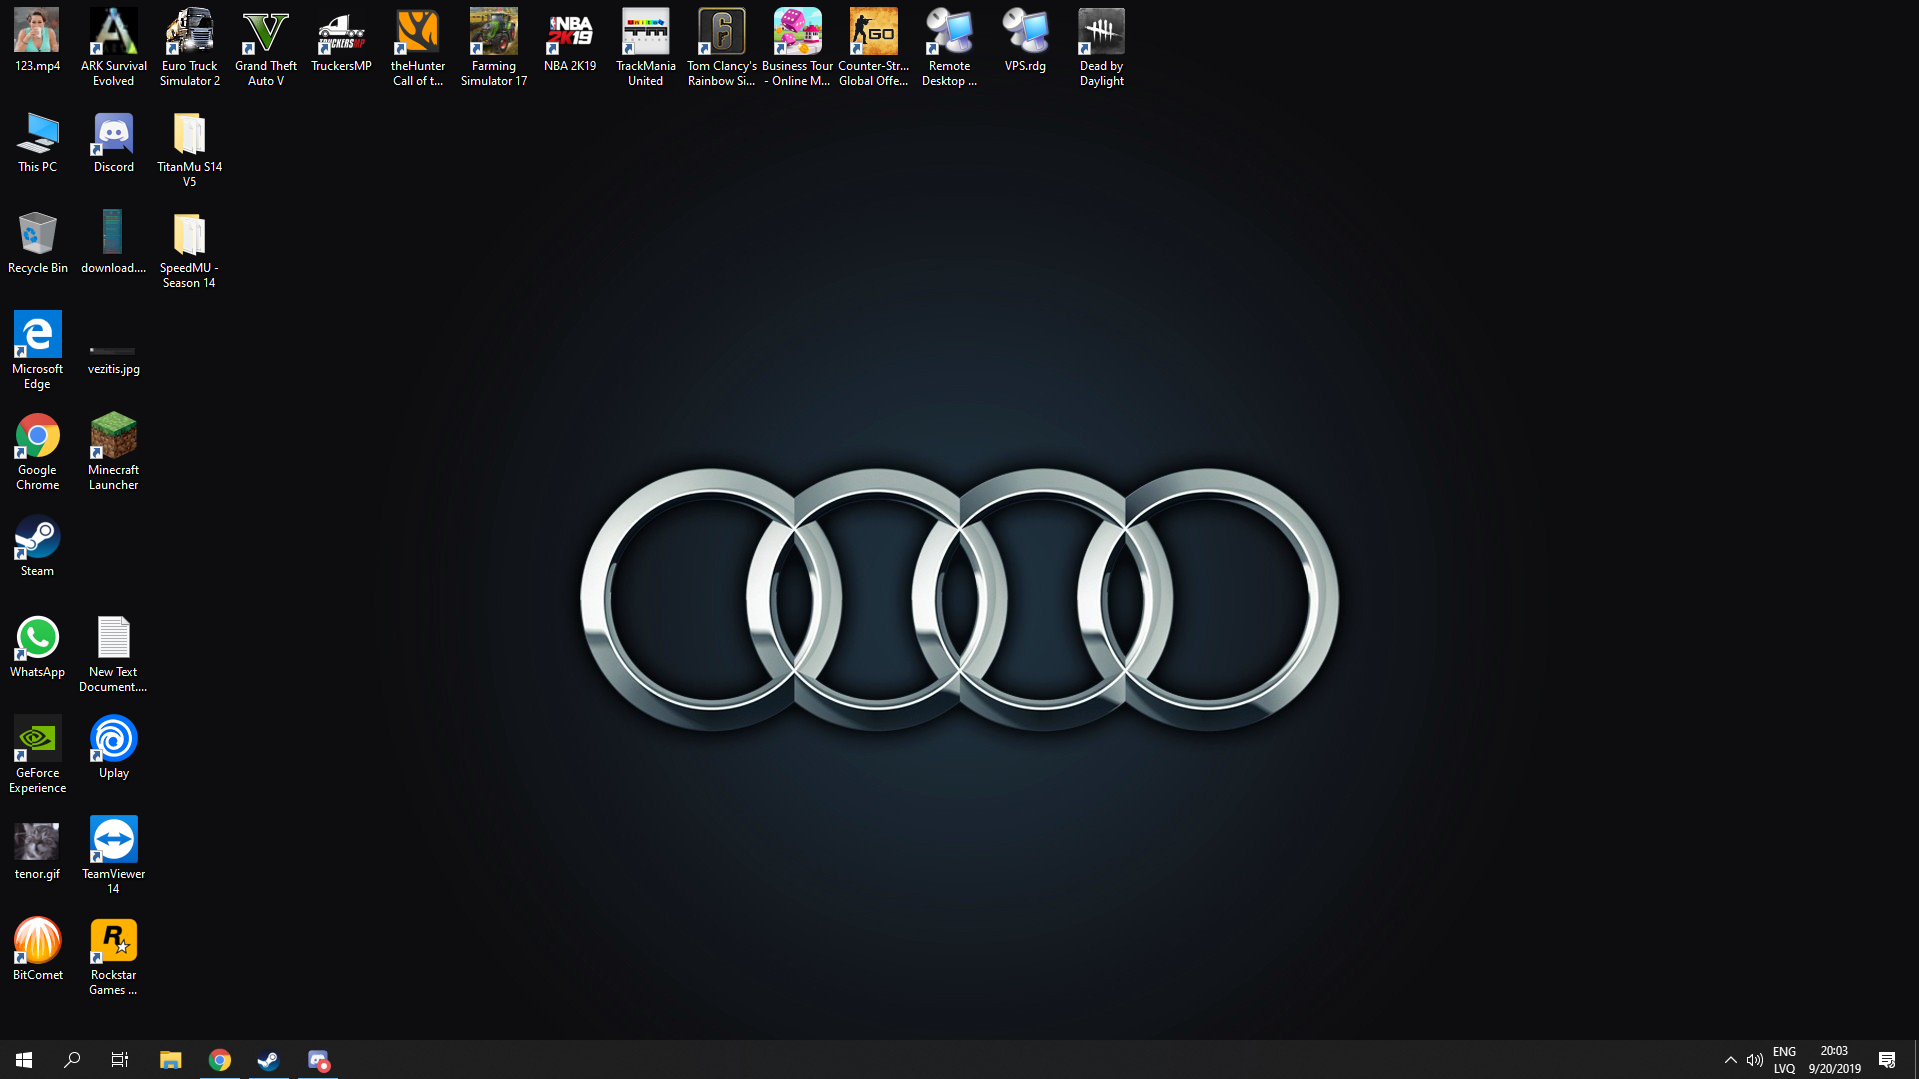Open the clock and calendar flyout
This screenshot has width=1919, height=1079.
click(1834, 1060)
